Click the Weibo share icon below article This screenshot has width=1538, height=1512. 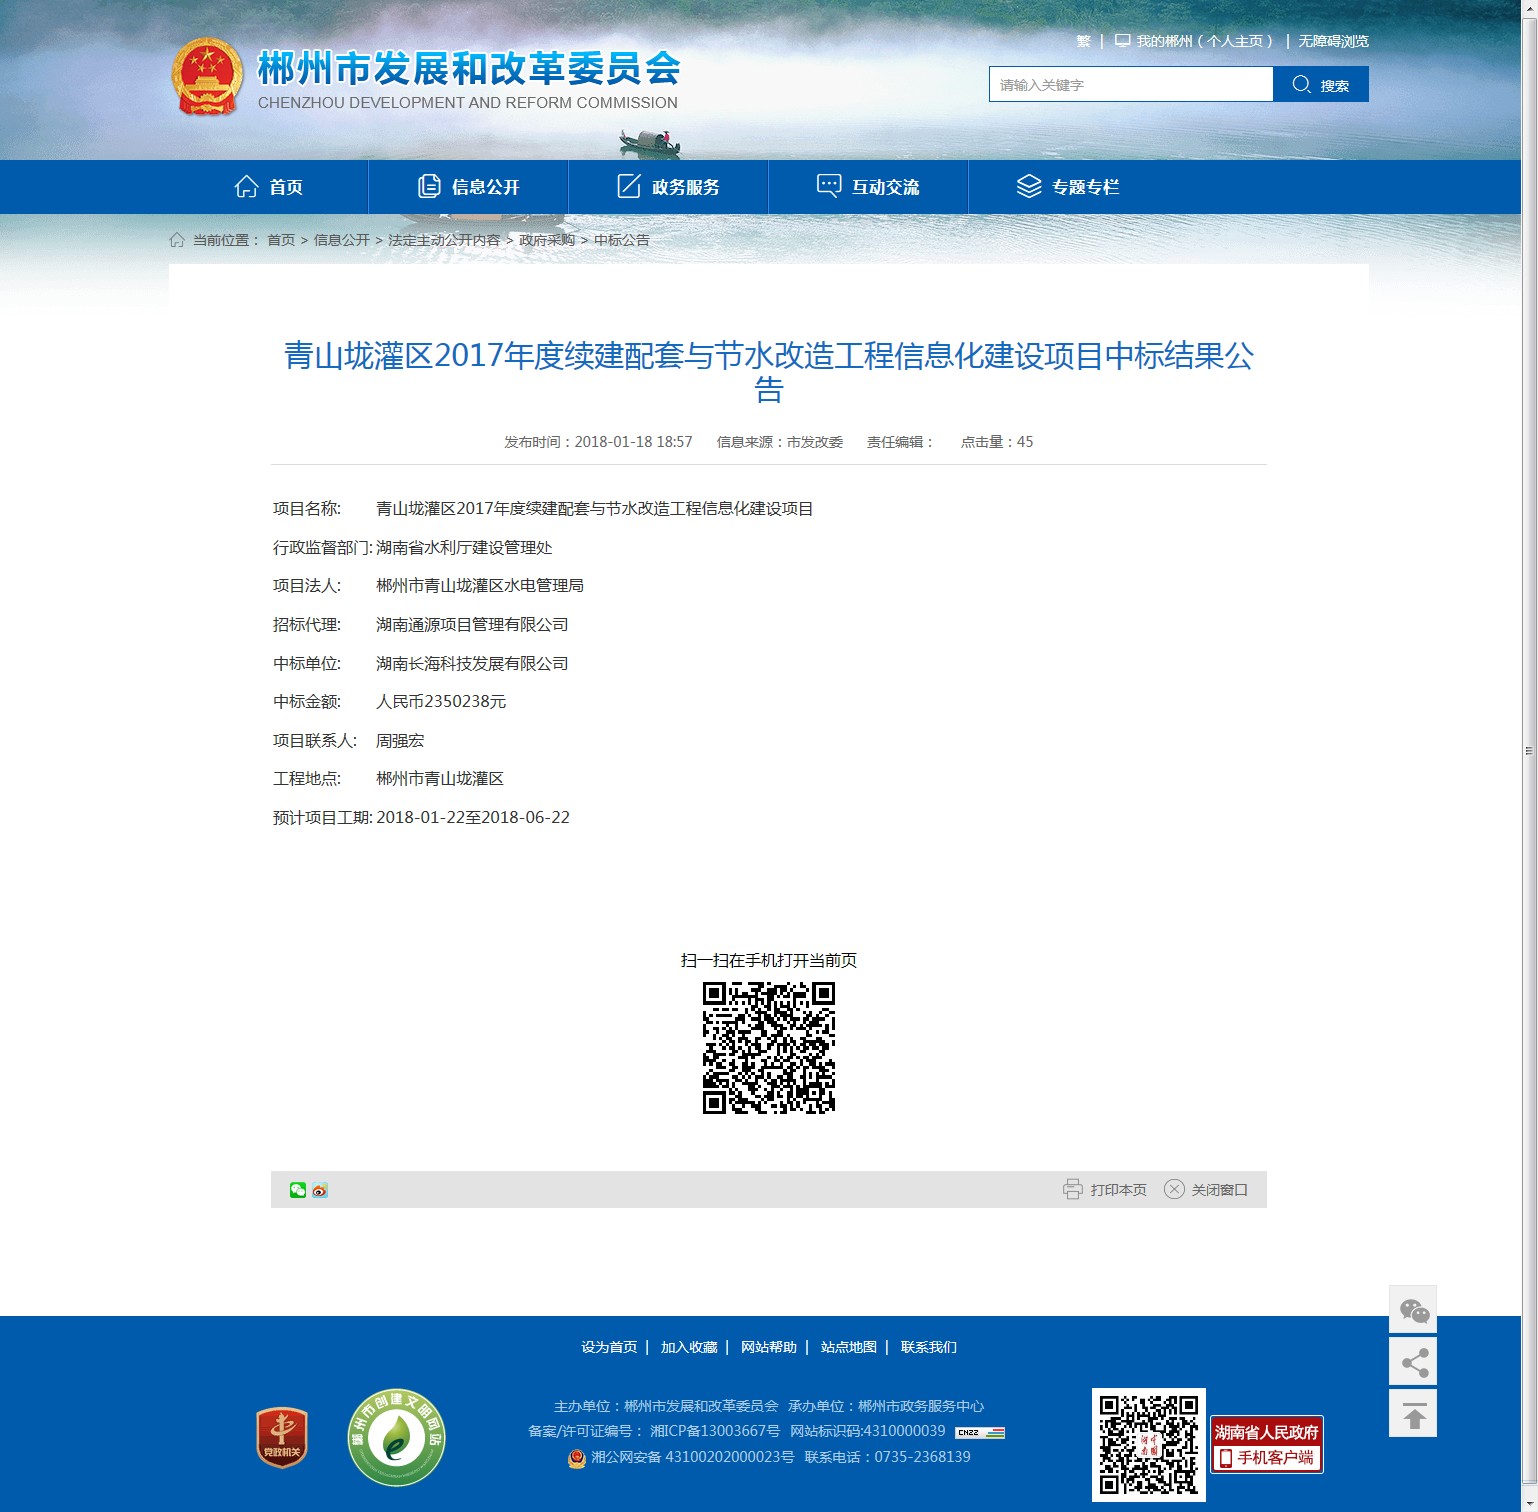coord(320,1190)
